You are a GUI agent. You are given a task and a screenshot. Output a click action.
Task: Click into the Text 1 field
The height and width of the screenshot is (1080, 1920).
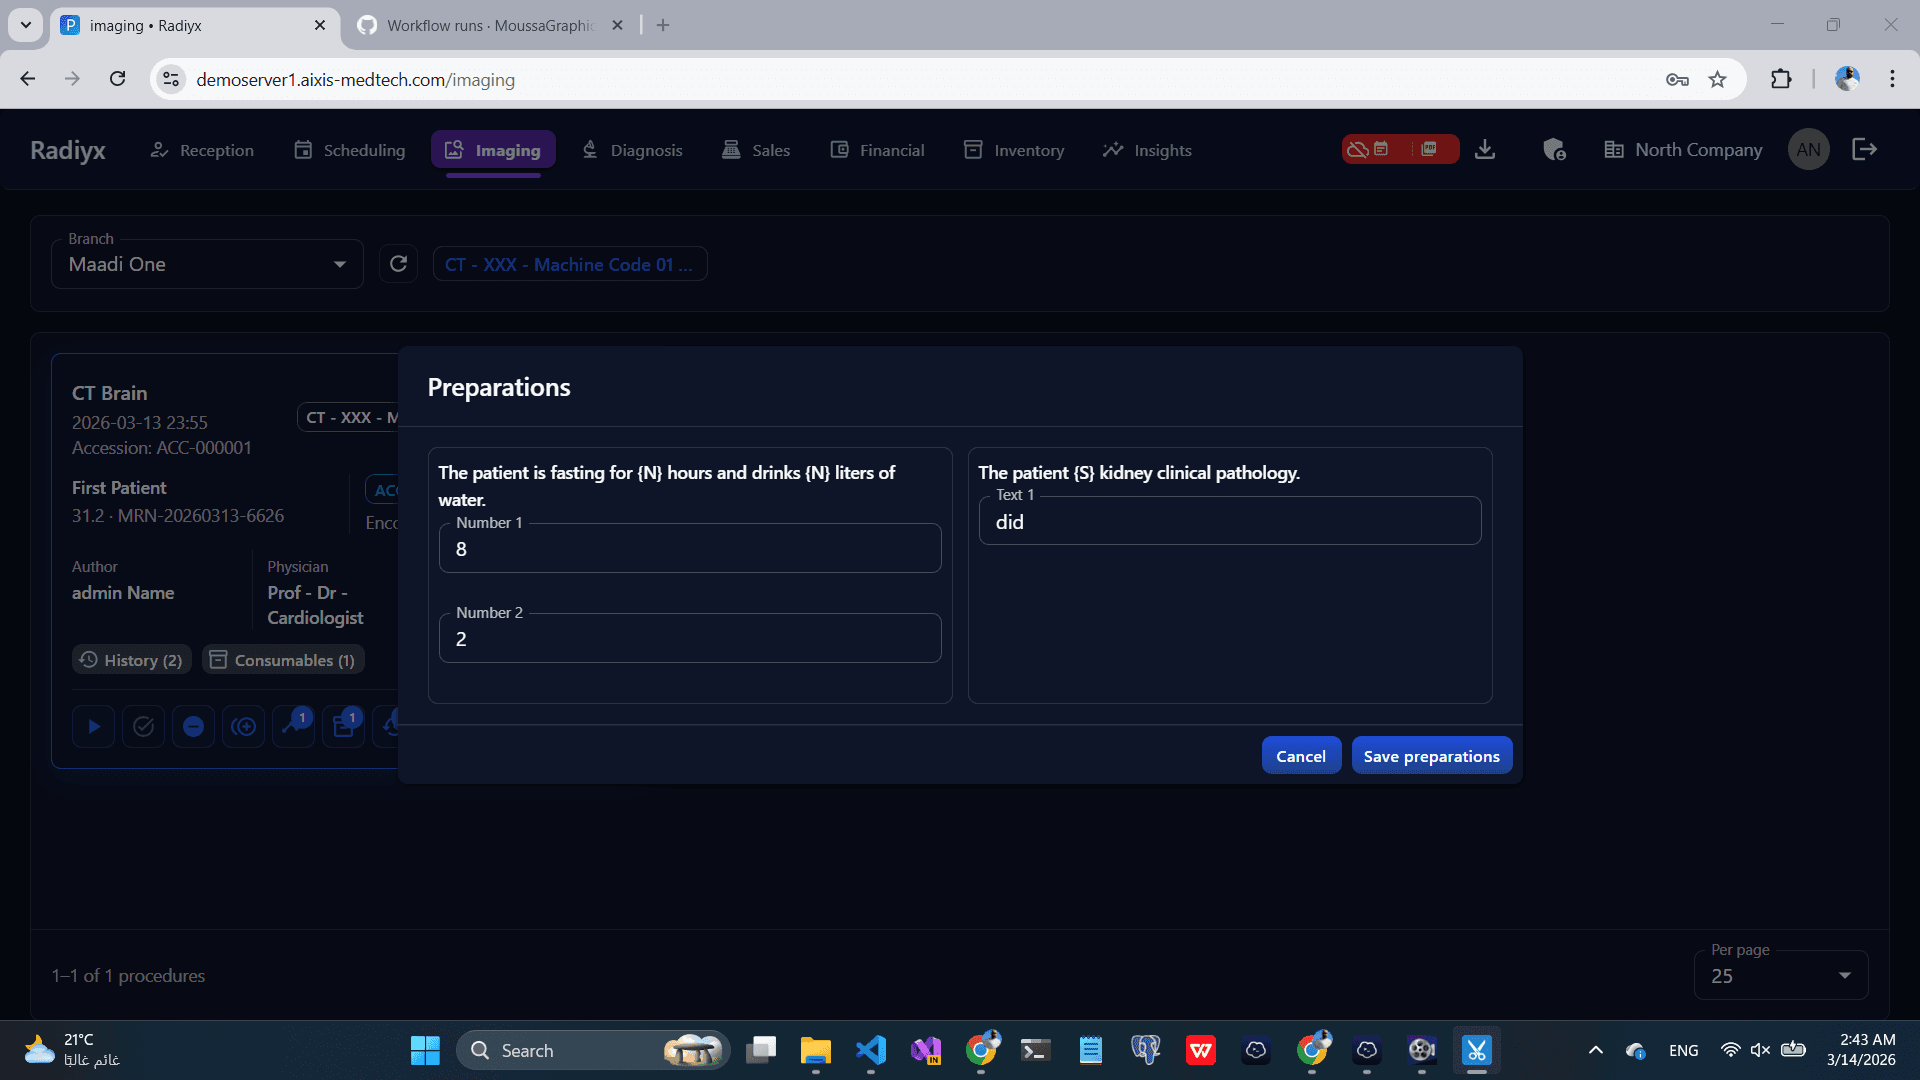coord(1230,521)
